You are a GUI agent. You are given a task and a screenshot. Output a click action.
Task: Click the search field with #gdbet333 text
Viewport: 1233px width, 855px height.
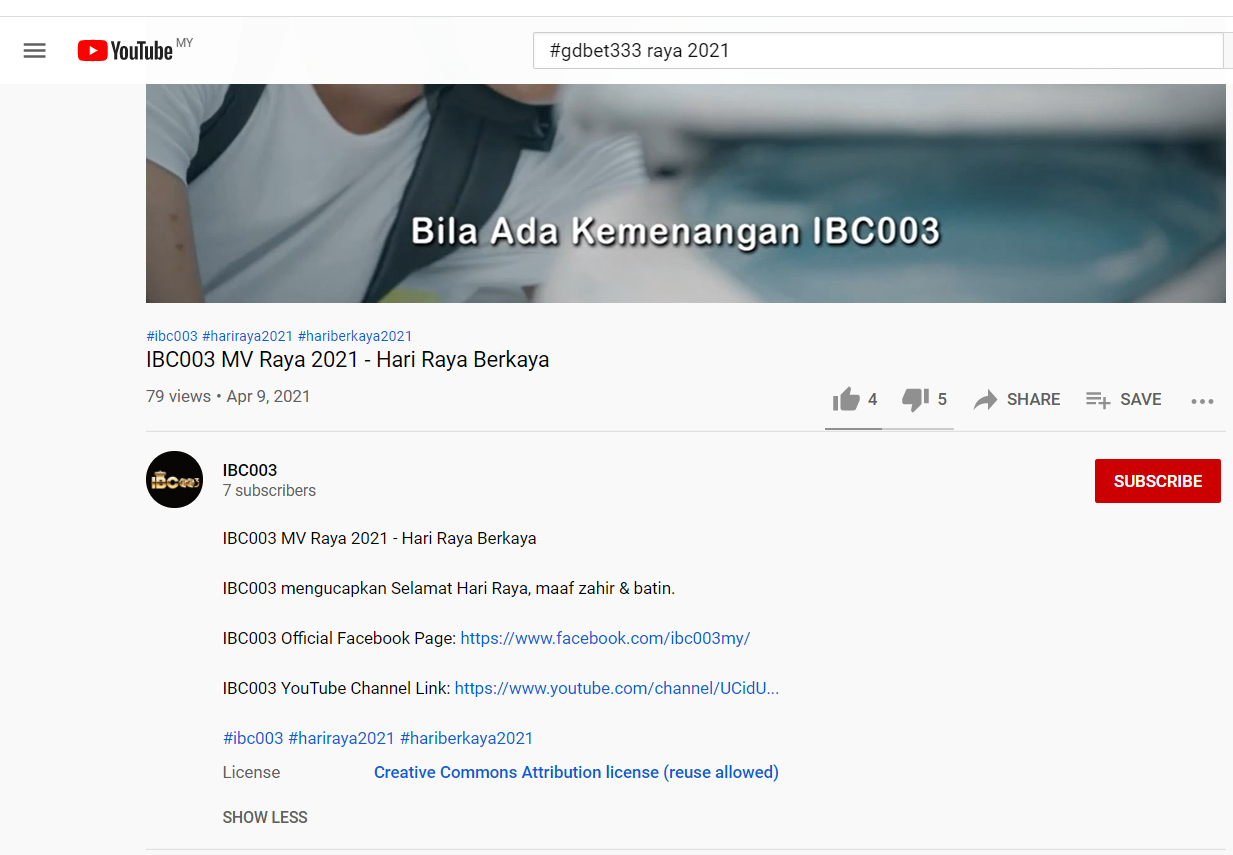878,50
